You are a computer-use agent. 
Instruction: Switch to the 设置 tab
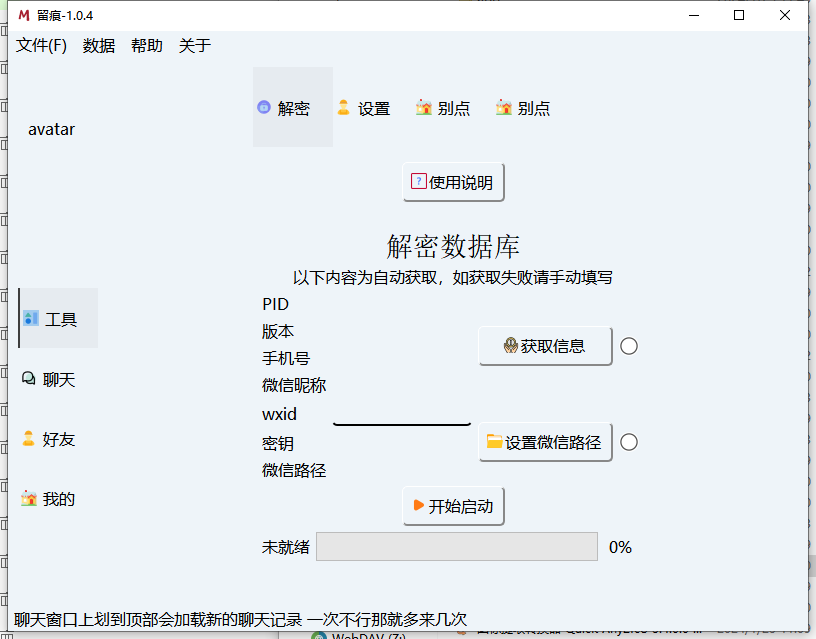pyautogui.click(x=373, y=107)
